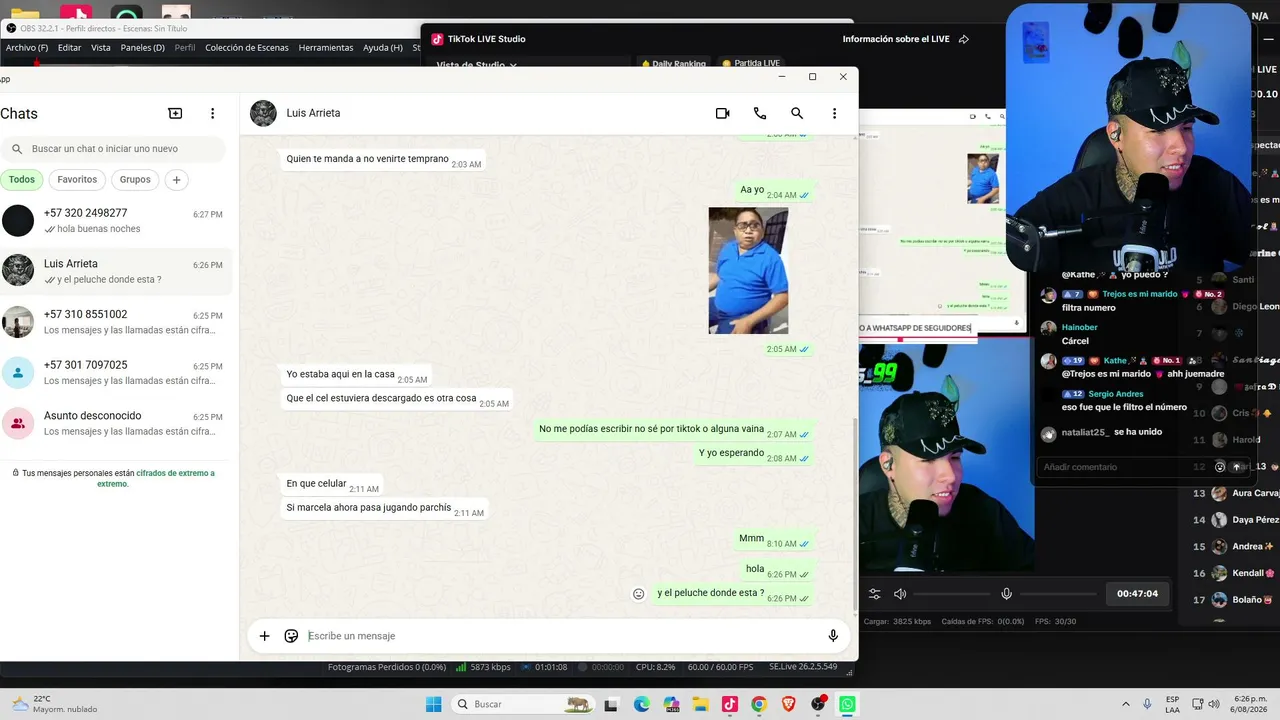Click the ESP LAA language indicator
This screenshot has width=1280, height=720.
(x=1173, y=704)
